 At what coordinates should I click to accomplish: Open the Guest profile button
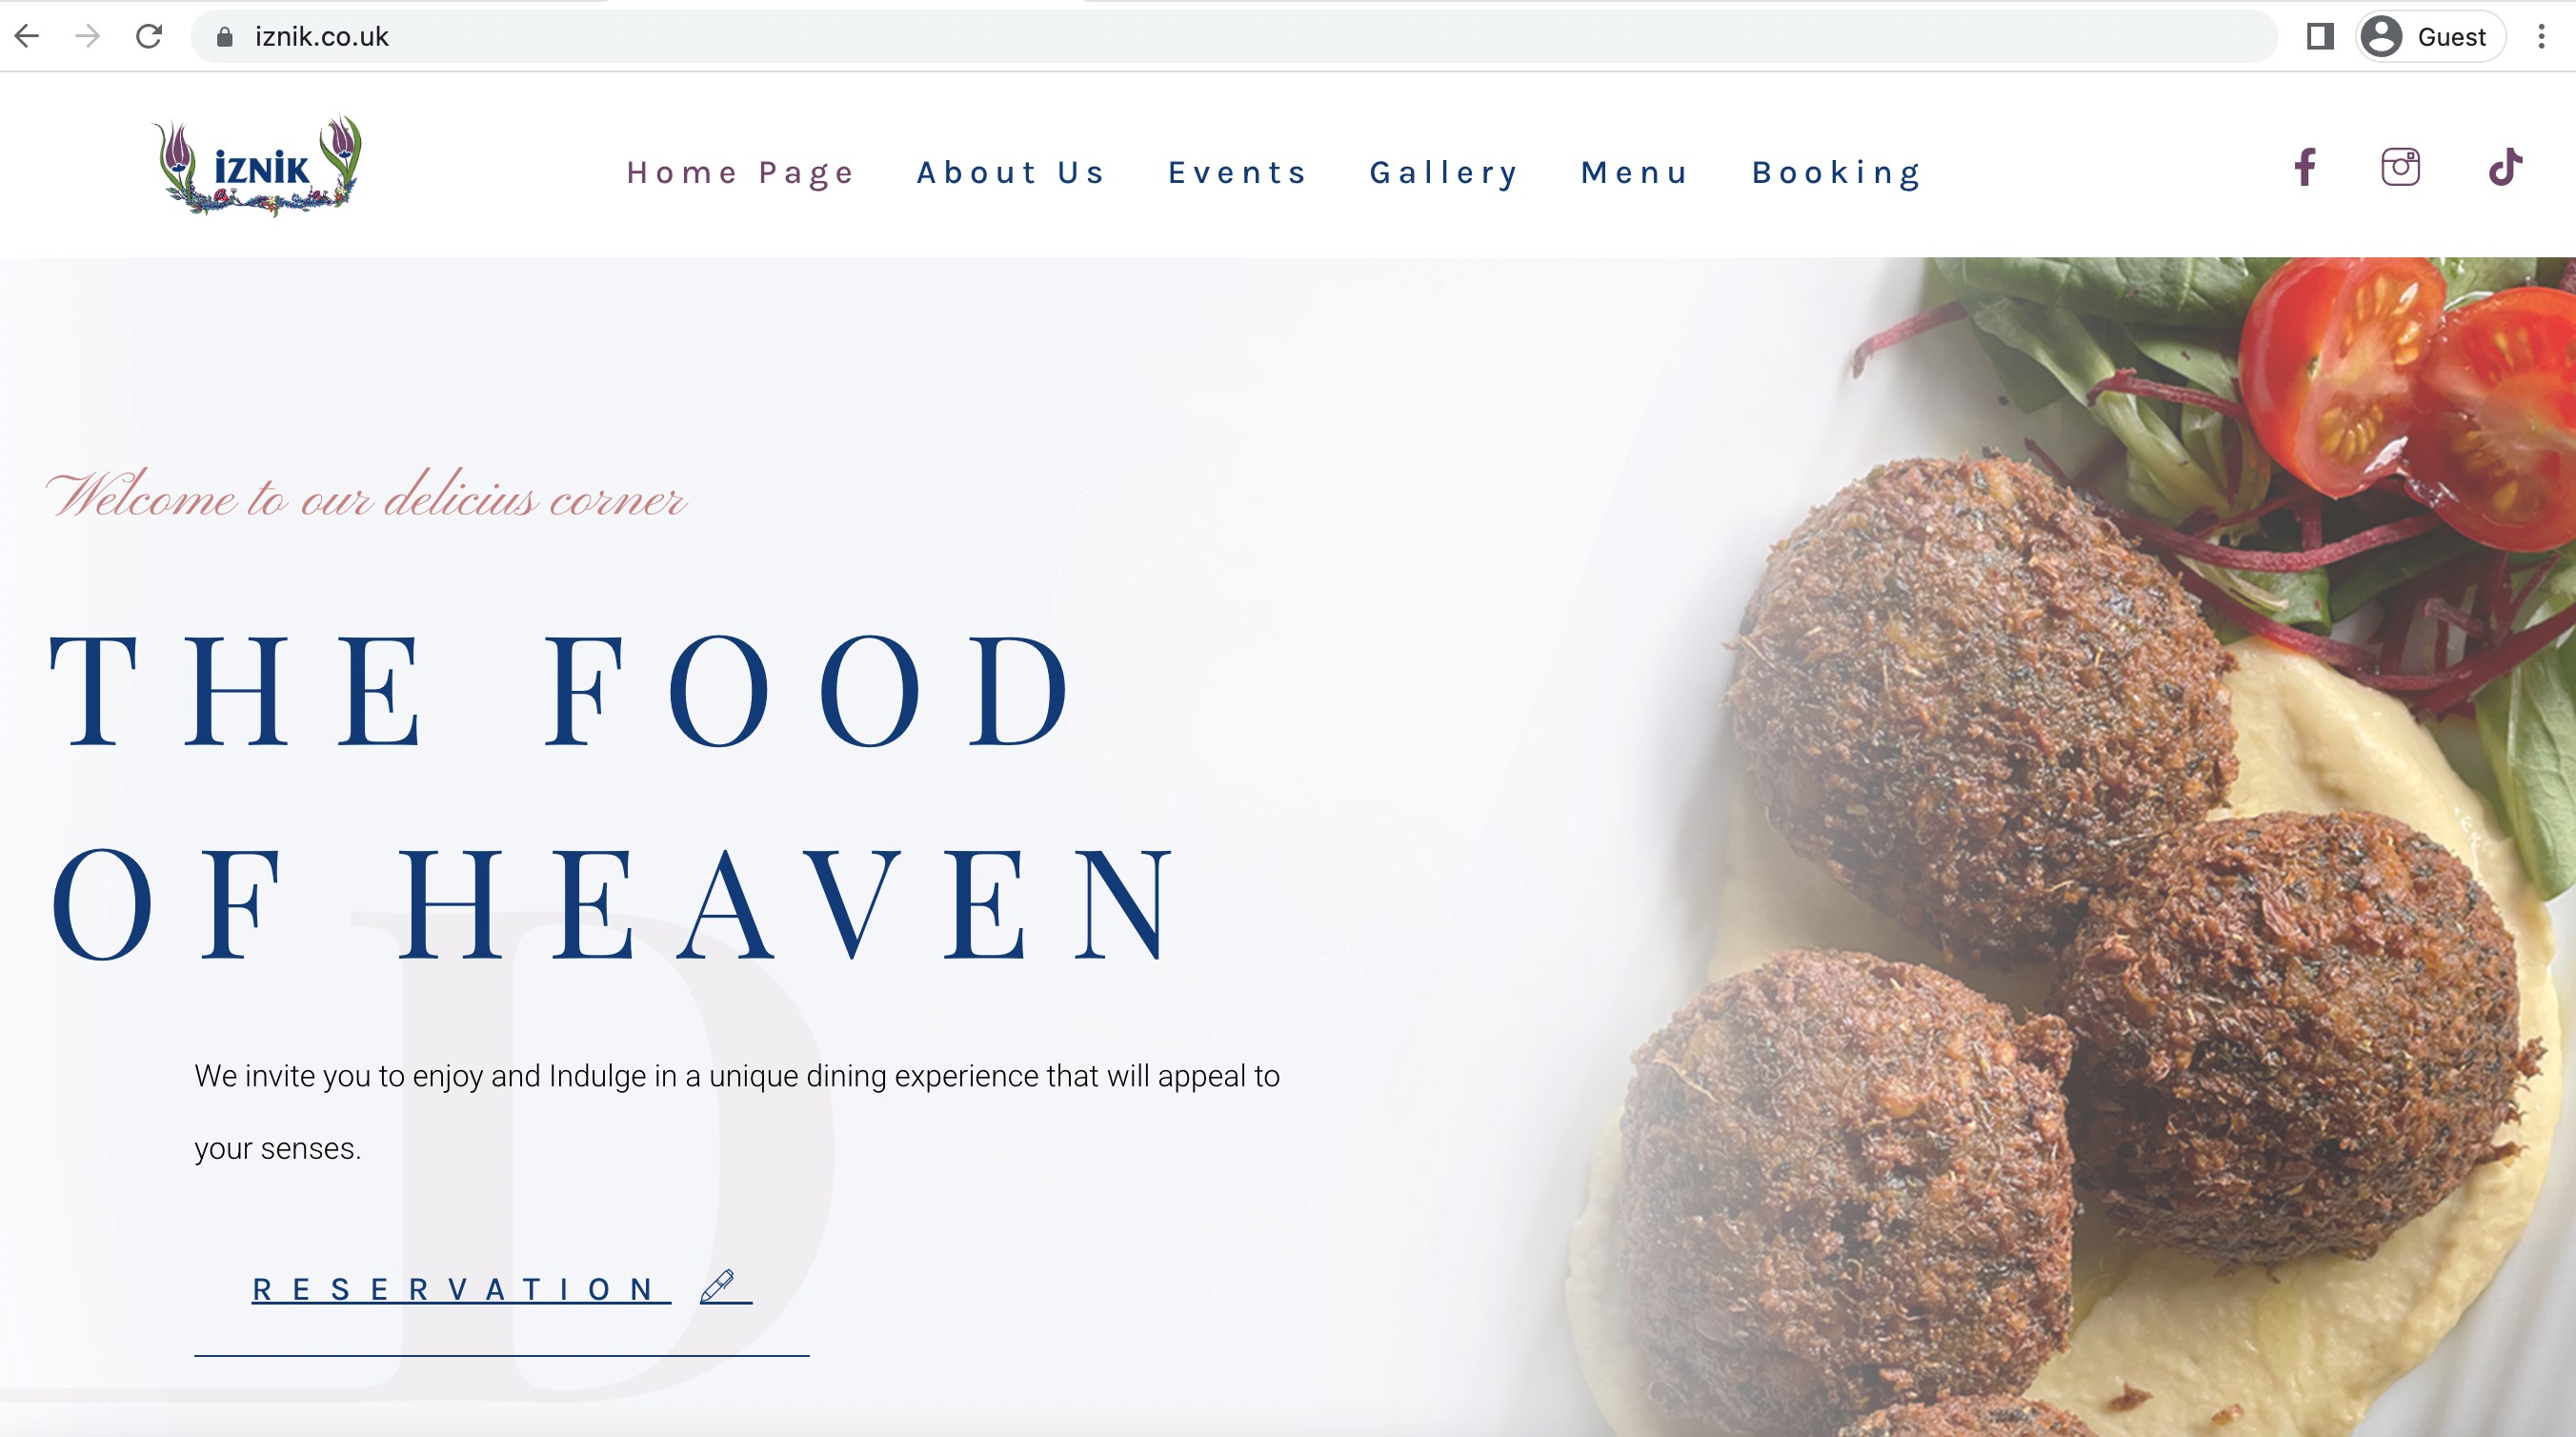2431,37
